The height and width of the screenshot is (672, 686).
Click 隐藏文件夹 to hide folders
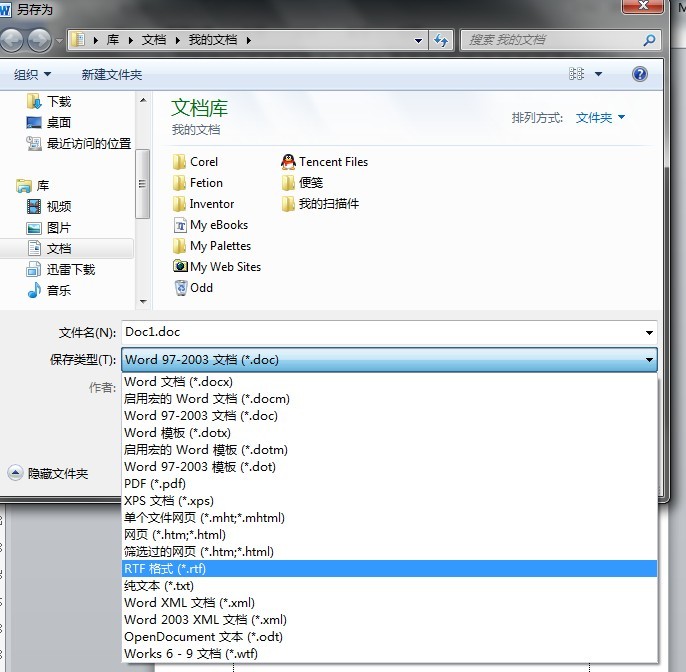[57, 474]
